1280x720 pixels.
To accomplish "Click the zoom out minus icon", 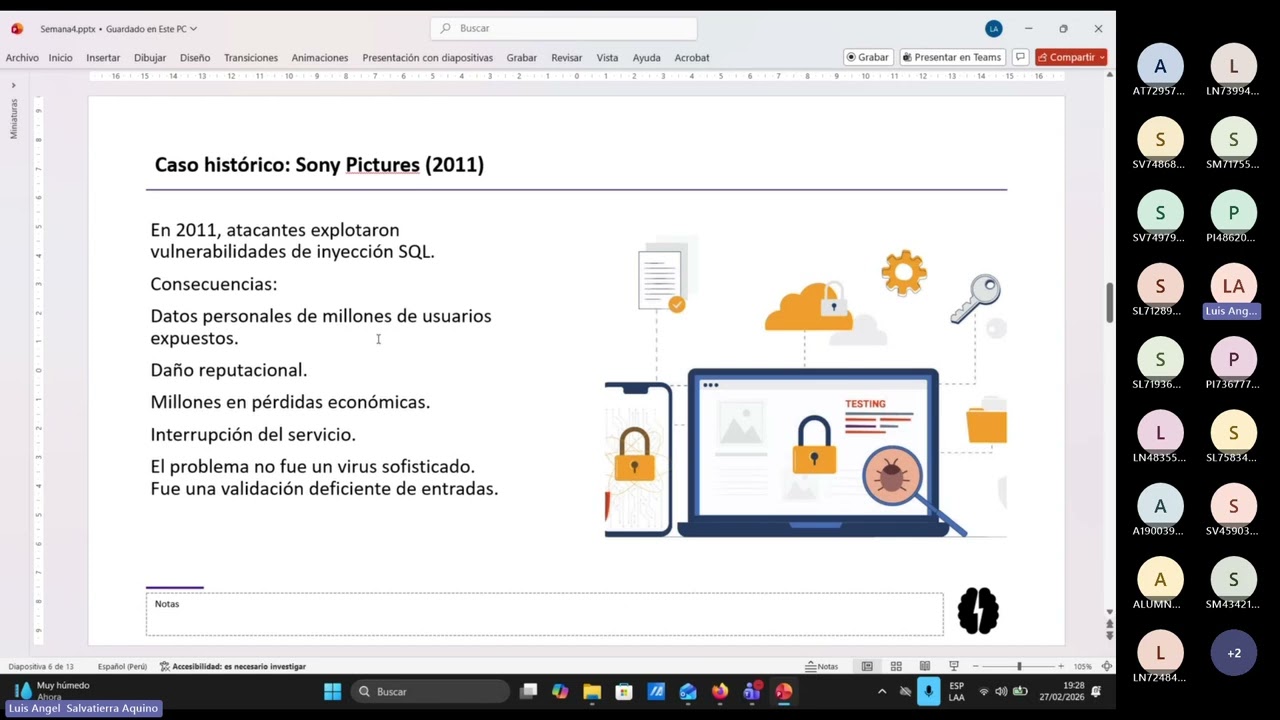I will click(x=976, y=666).
